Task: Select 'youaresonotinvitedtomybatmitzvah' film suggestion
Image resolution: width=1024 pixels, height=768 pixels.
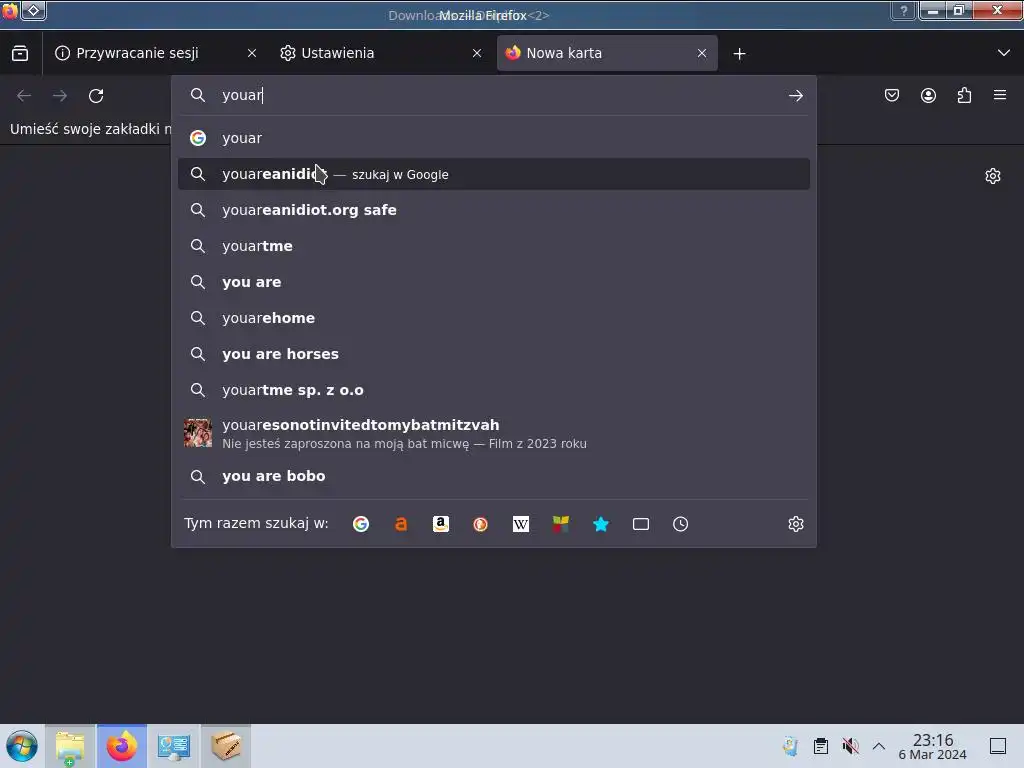Action: [494, 434]
